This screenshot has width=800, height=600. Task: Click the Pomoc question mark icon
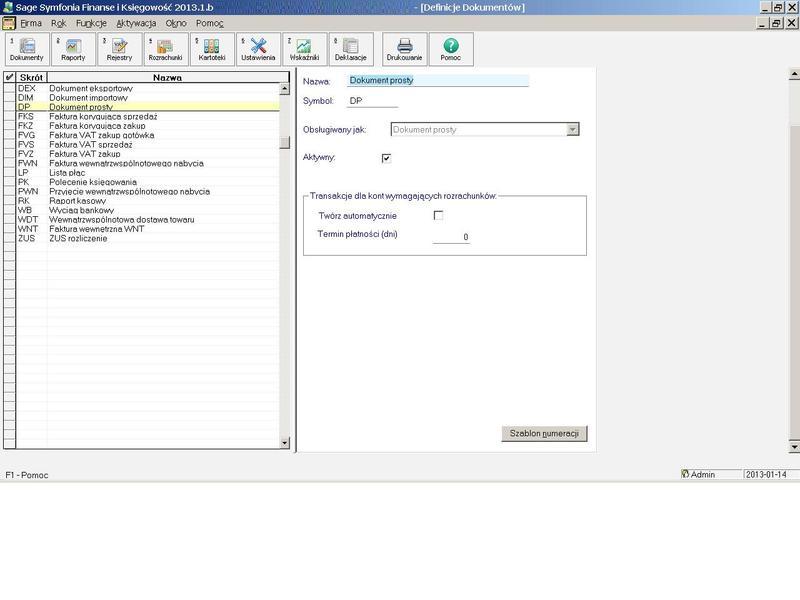[451, 49]
